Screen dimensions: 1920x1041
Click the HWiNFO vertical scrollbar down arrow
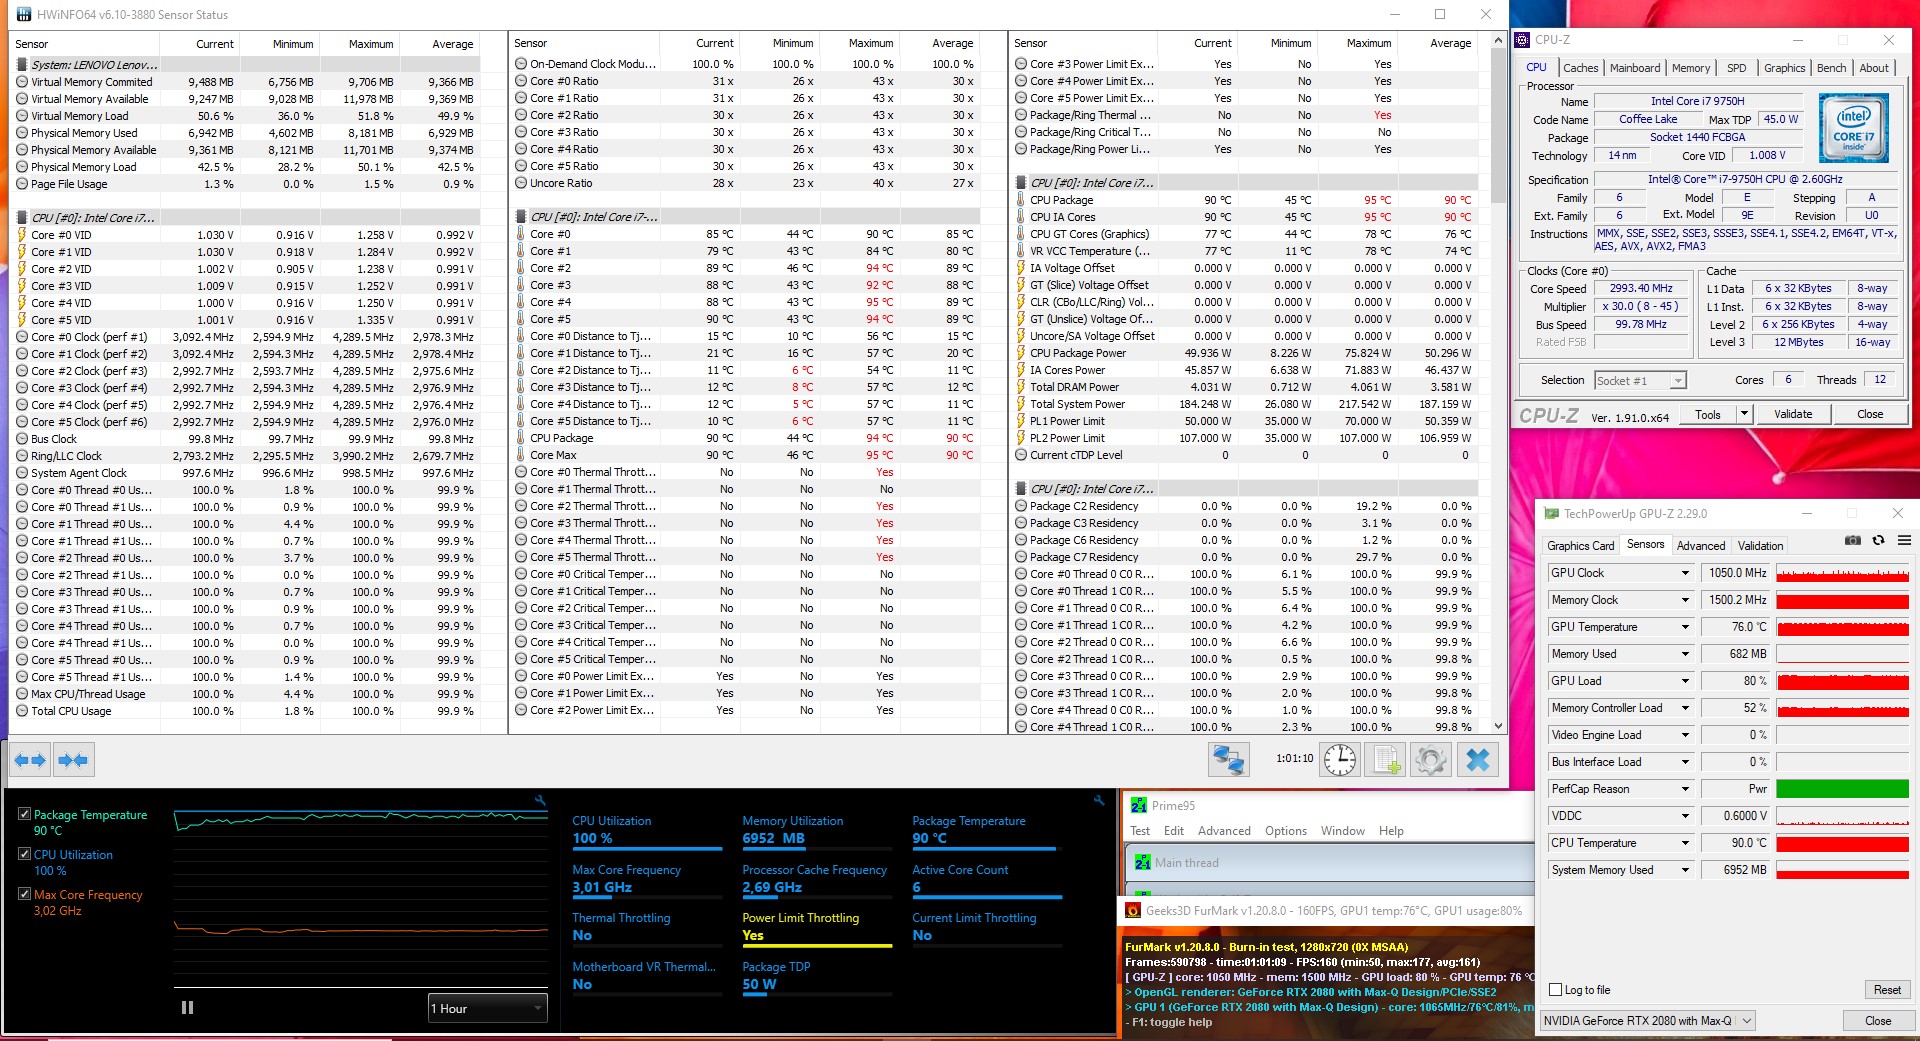[1498, 727]
